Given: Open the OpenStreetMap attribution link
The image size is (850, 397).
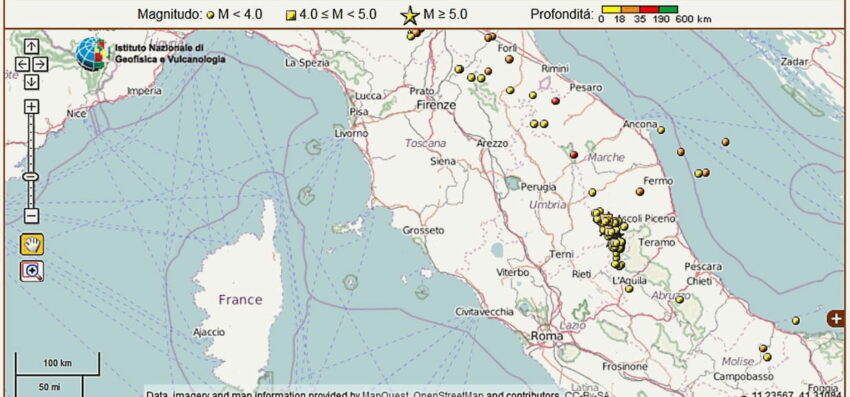Looking at the screenshot, I should [x=448, y=394].
